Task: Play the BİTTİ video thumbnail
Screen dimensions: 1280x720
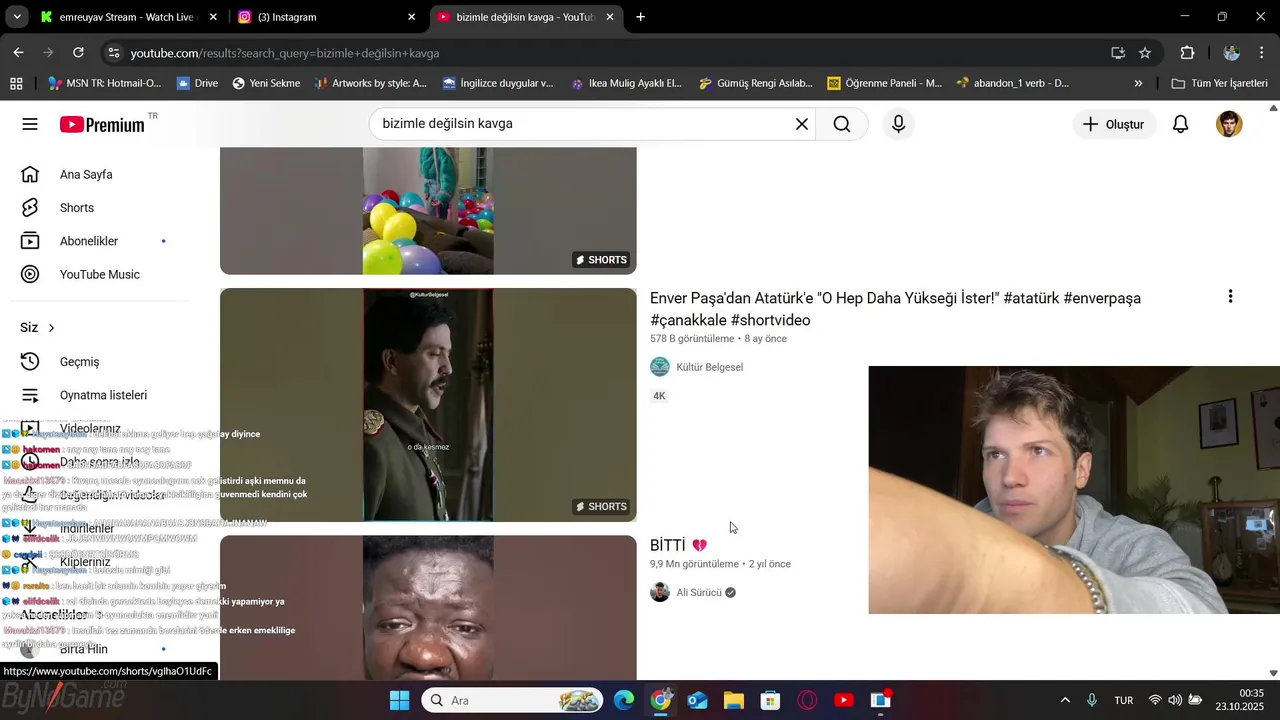Action: click(428, 608)
